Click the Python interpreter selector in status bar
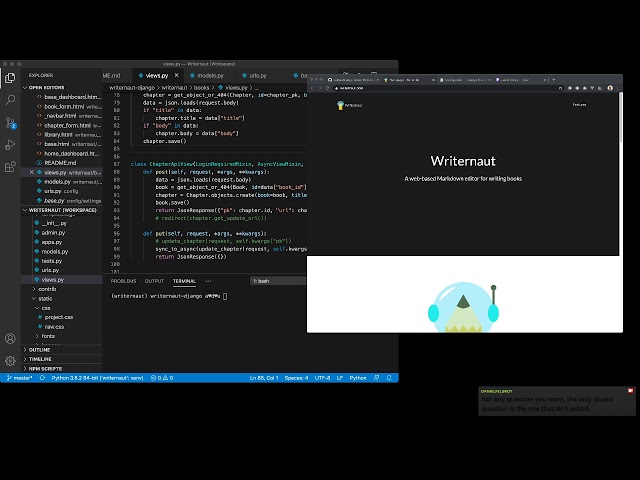The image size is (640, 480). coord(97,378)
